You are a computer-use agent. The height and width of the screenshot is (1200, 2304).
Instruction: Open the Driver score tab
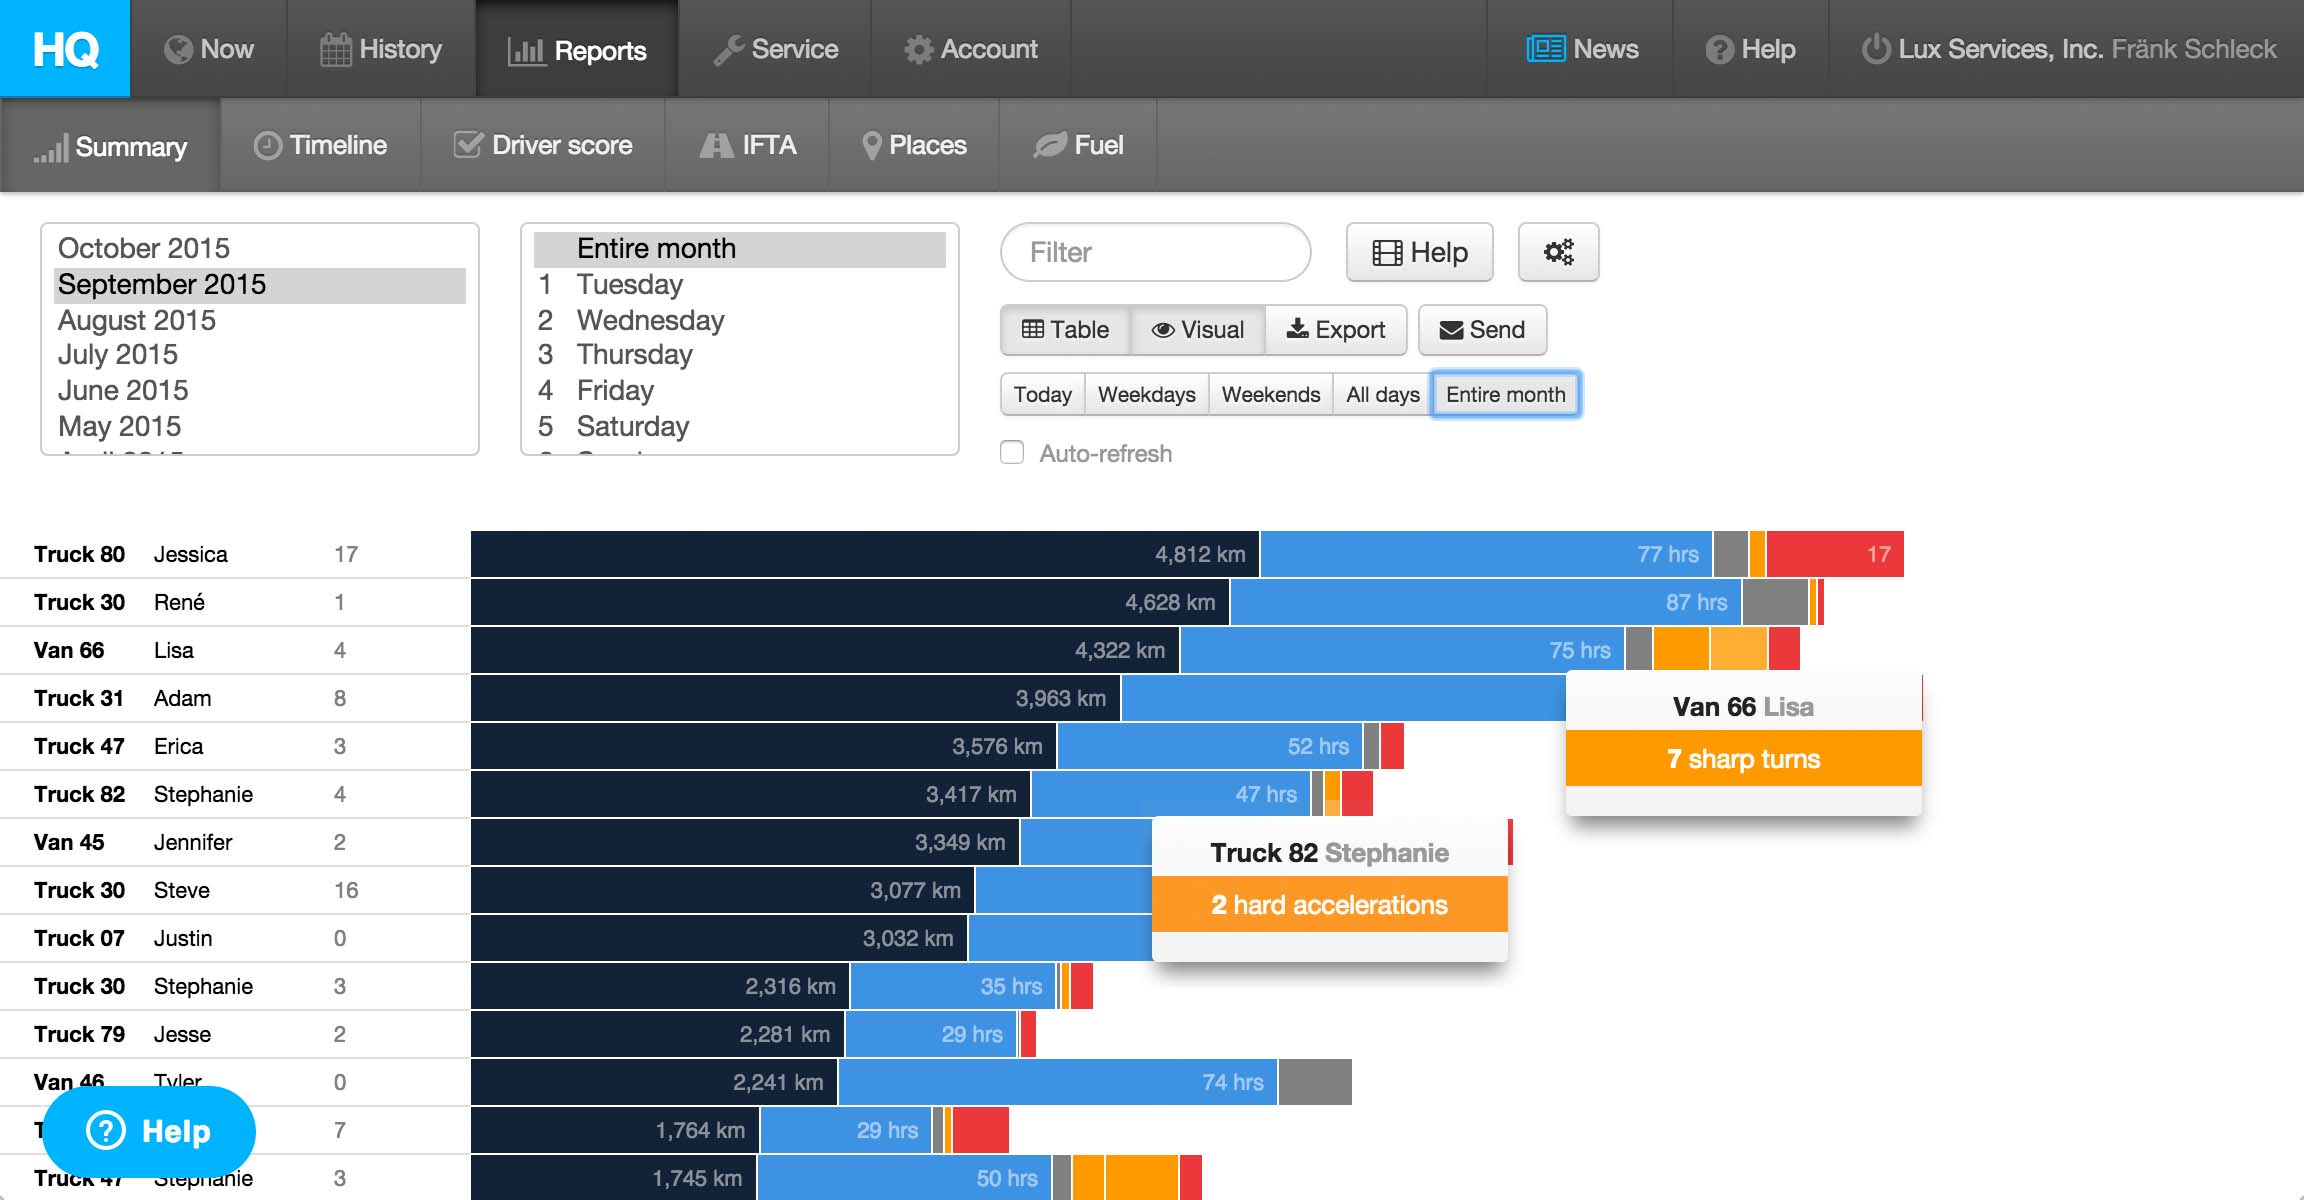(x=543, y=146)
